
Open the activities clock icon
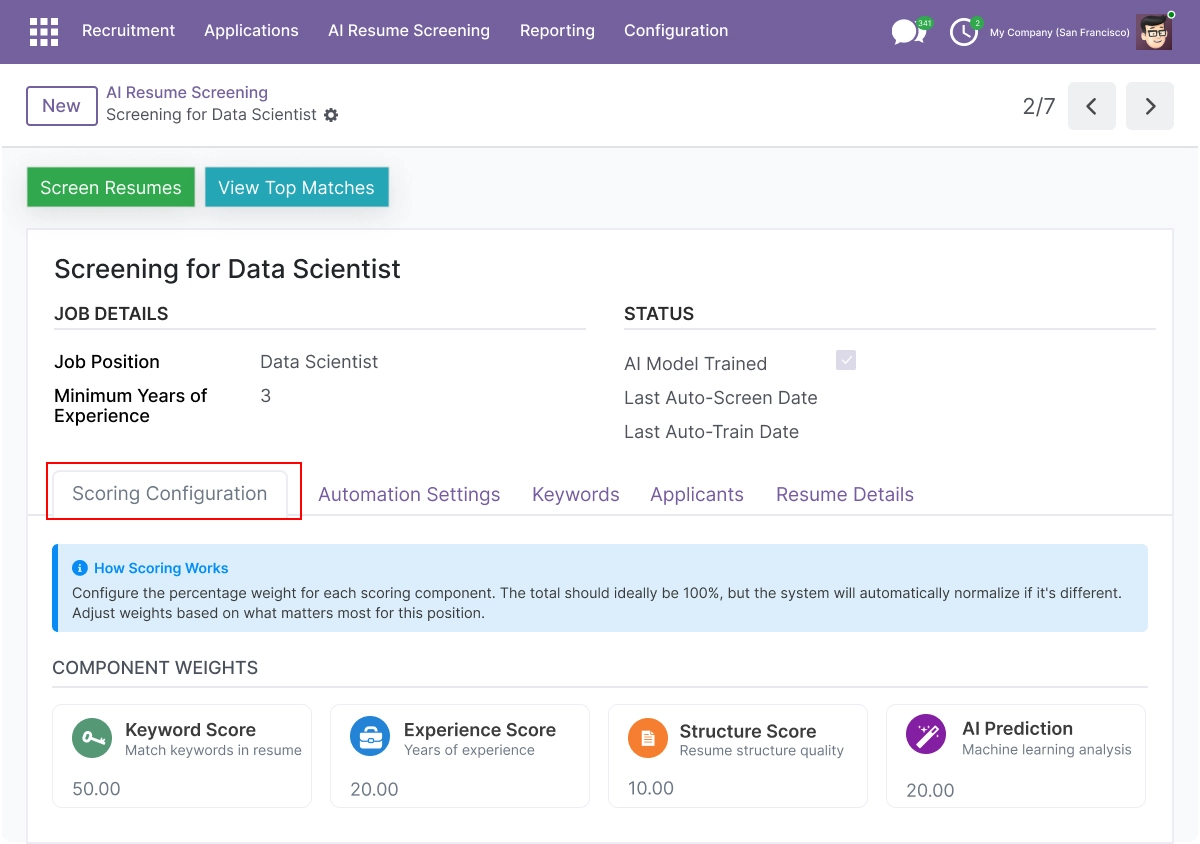click(964, 32)
